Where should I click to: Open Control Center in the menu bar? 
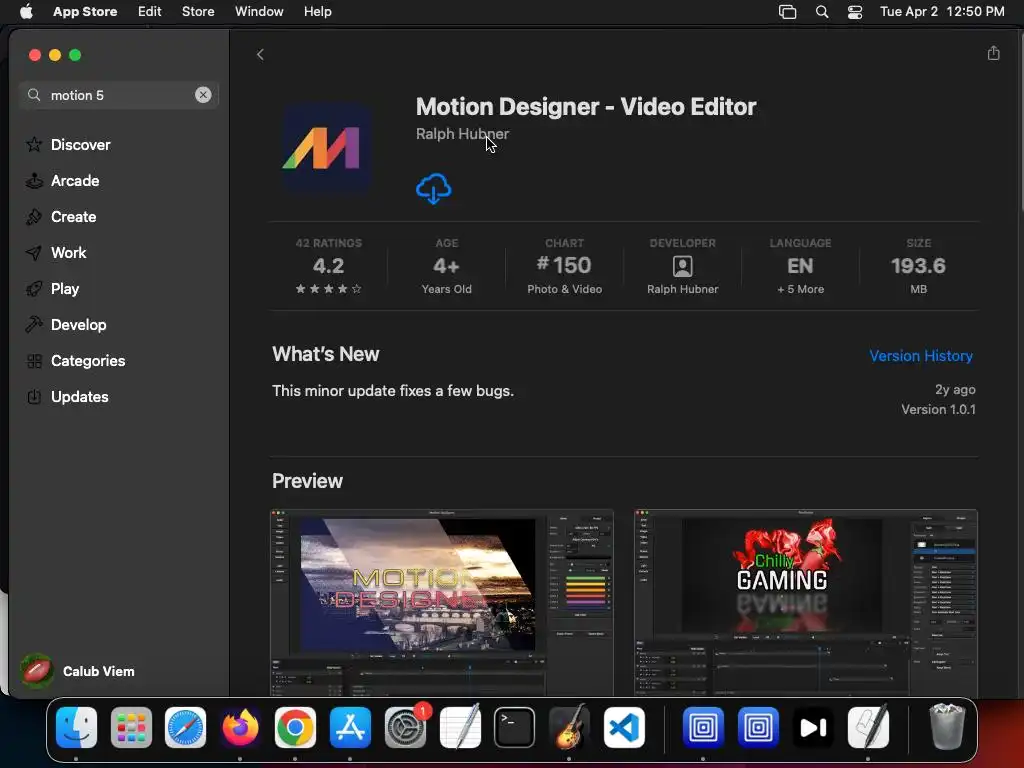coord(855,12)
